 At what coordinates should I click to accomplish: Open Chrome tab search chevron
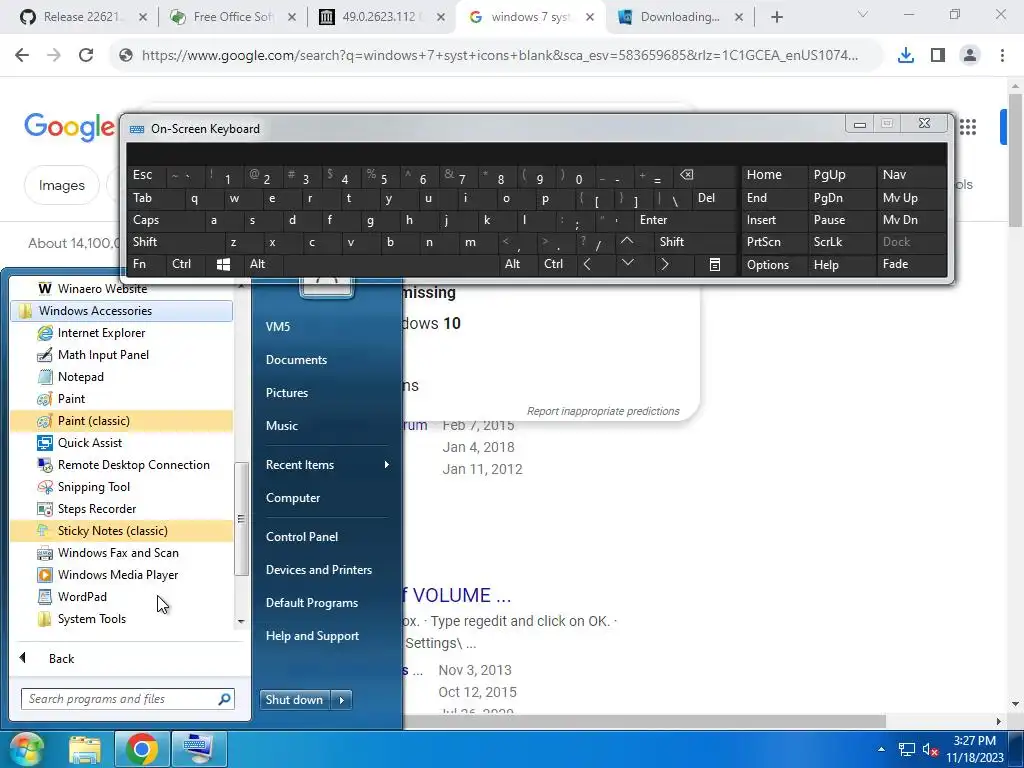[863, 15]
